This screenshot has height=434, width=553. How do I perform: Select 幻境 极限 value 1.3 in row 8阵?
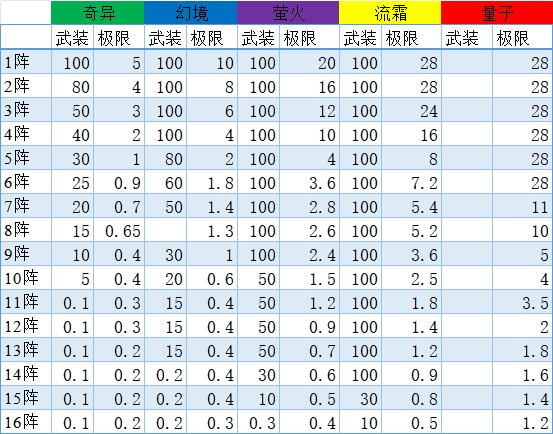212,230
